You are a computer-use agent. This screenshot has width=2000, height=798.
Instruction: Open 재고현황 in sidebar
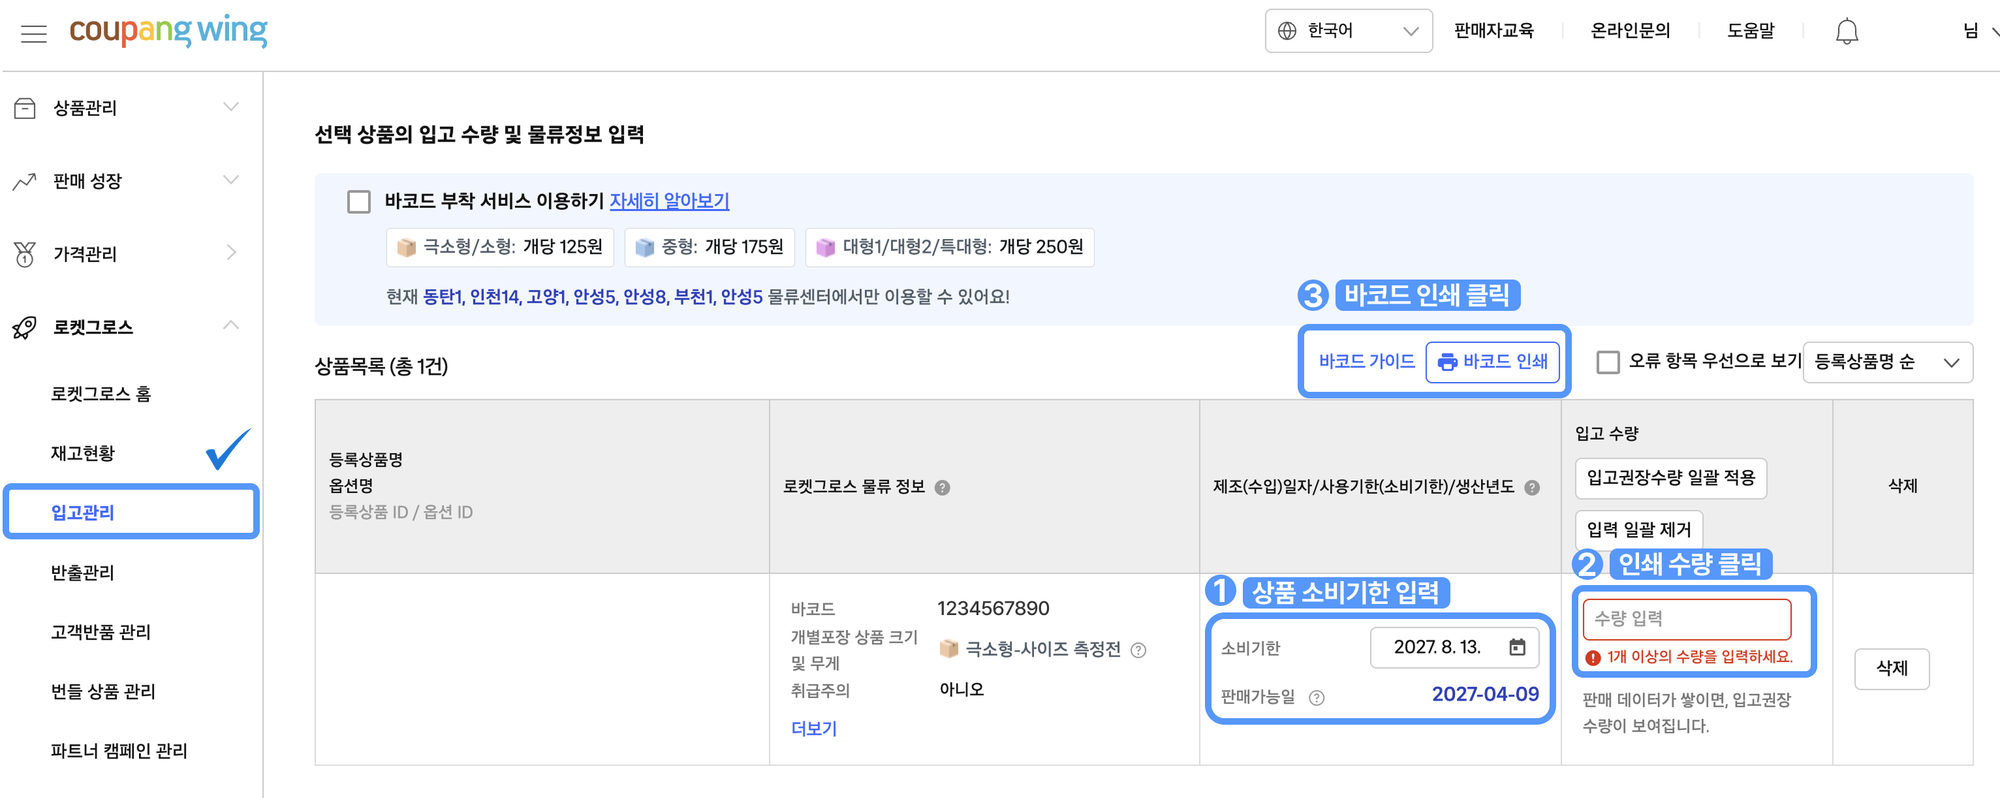pyautogui.click(x=83, y=453)
